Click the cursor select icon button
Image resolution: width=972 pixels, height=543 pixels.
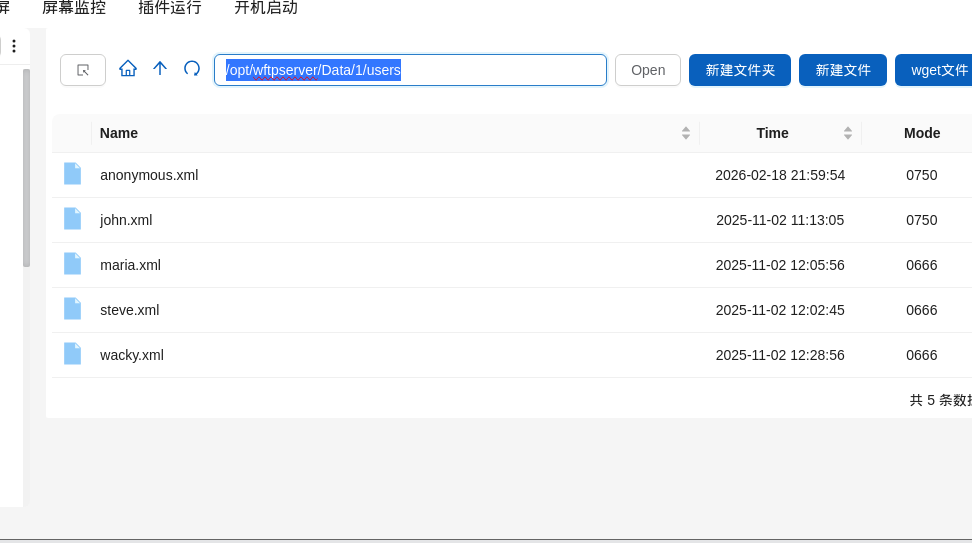pyautogui.click(x=83, y=70)
